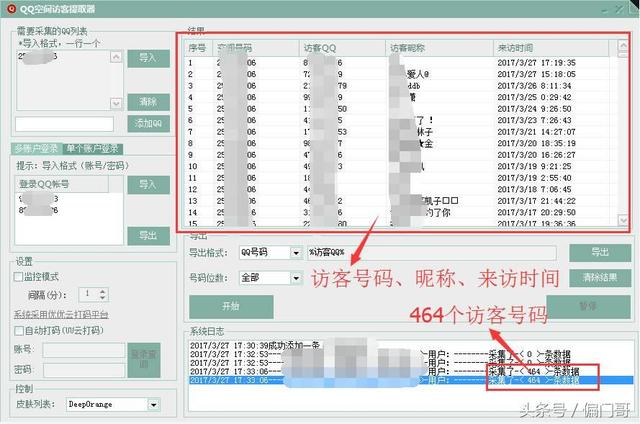Select result row dated 2017/3/25 0:29:42
This screenshot has width=640, height=424.
400,98
